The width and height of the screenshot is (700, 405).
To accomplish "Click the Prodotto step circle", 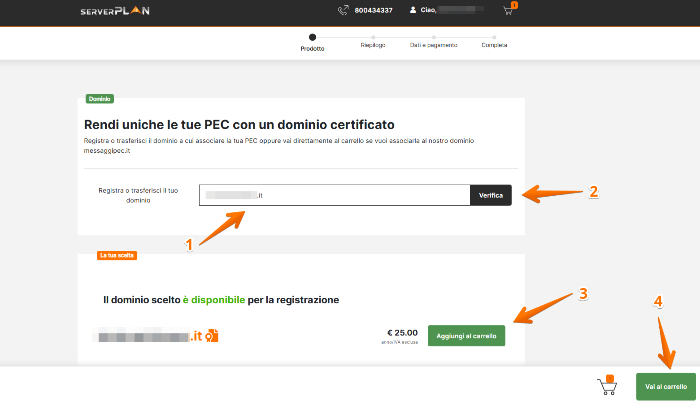I will click(312, 38).
